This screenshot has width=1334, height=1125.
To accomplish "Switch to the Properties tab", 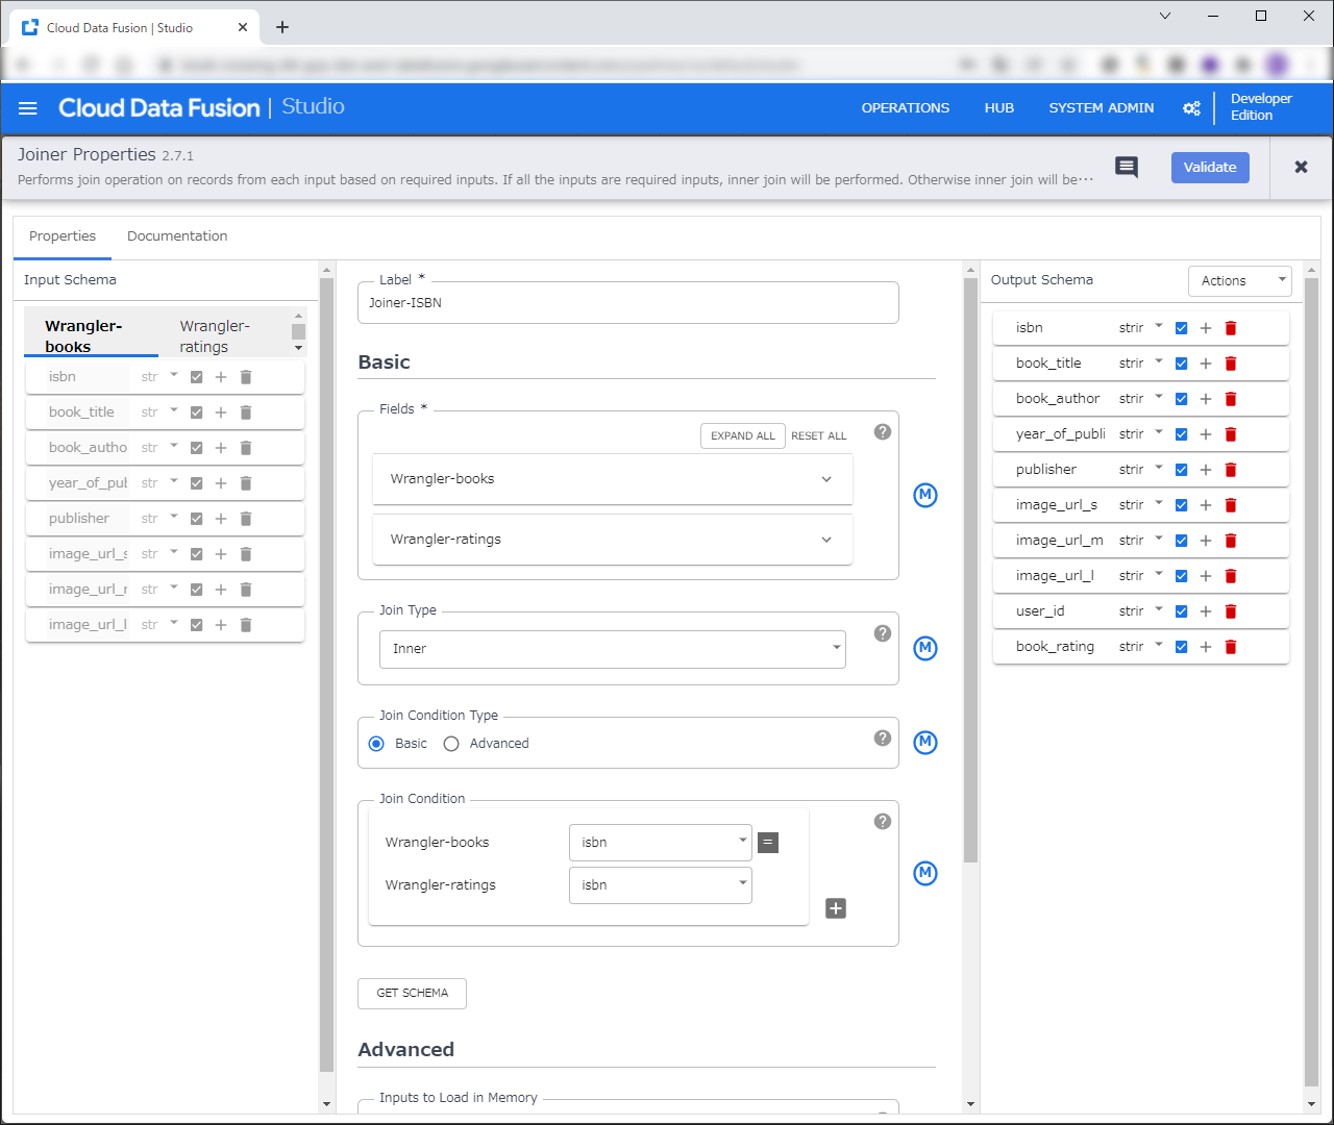I will tap(62, 236).
